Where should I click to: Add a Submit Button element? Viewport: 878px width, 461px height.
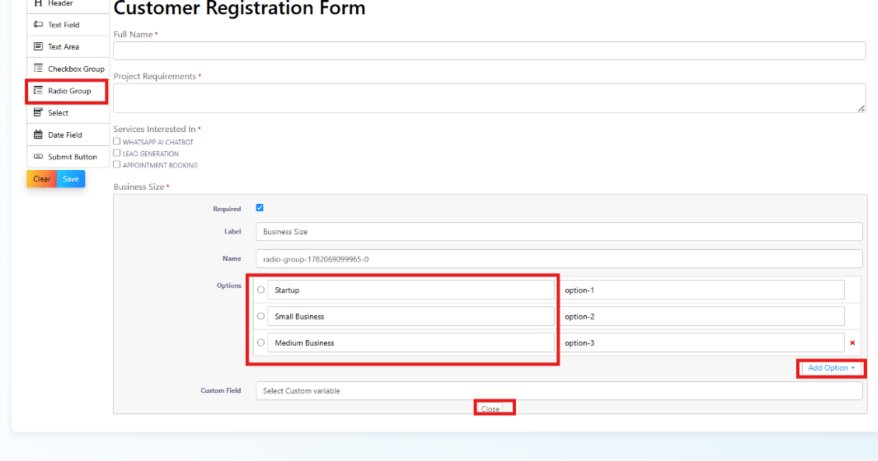click(68, 157)
